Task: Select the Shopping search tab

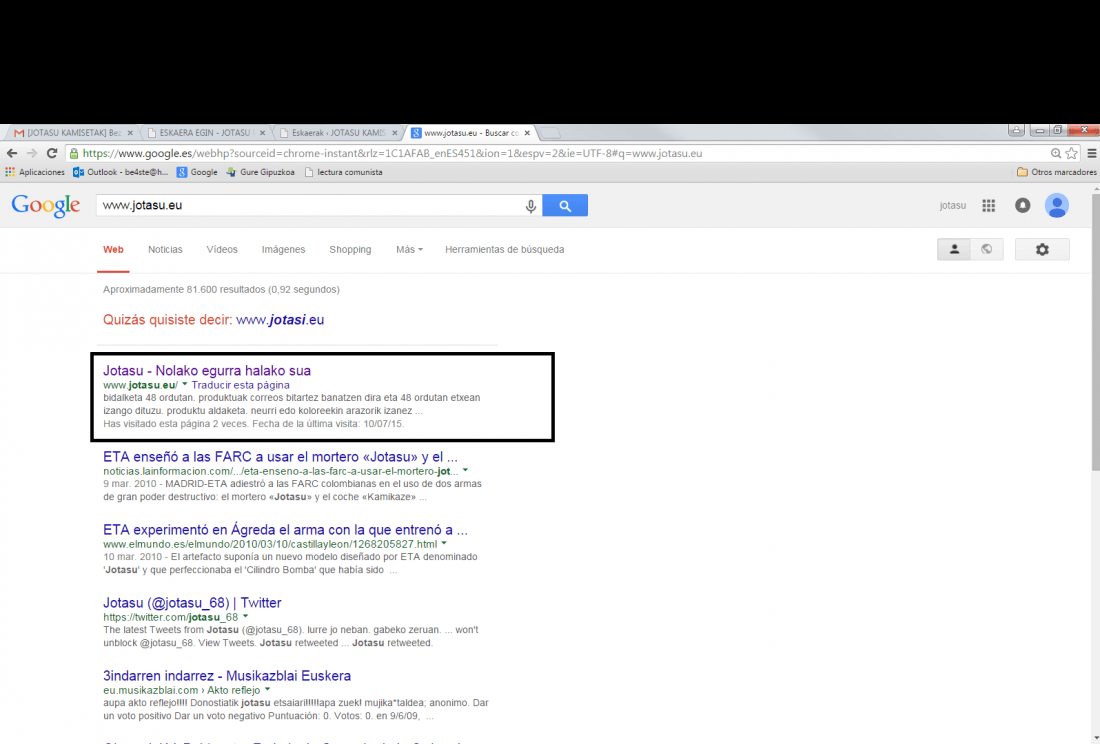Action: [350, 250]
